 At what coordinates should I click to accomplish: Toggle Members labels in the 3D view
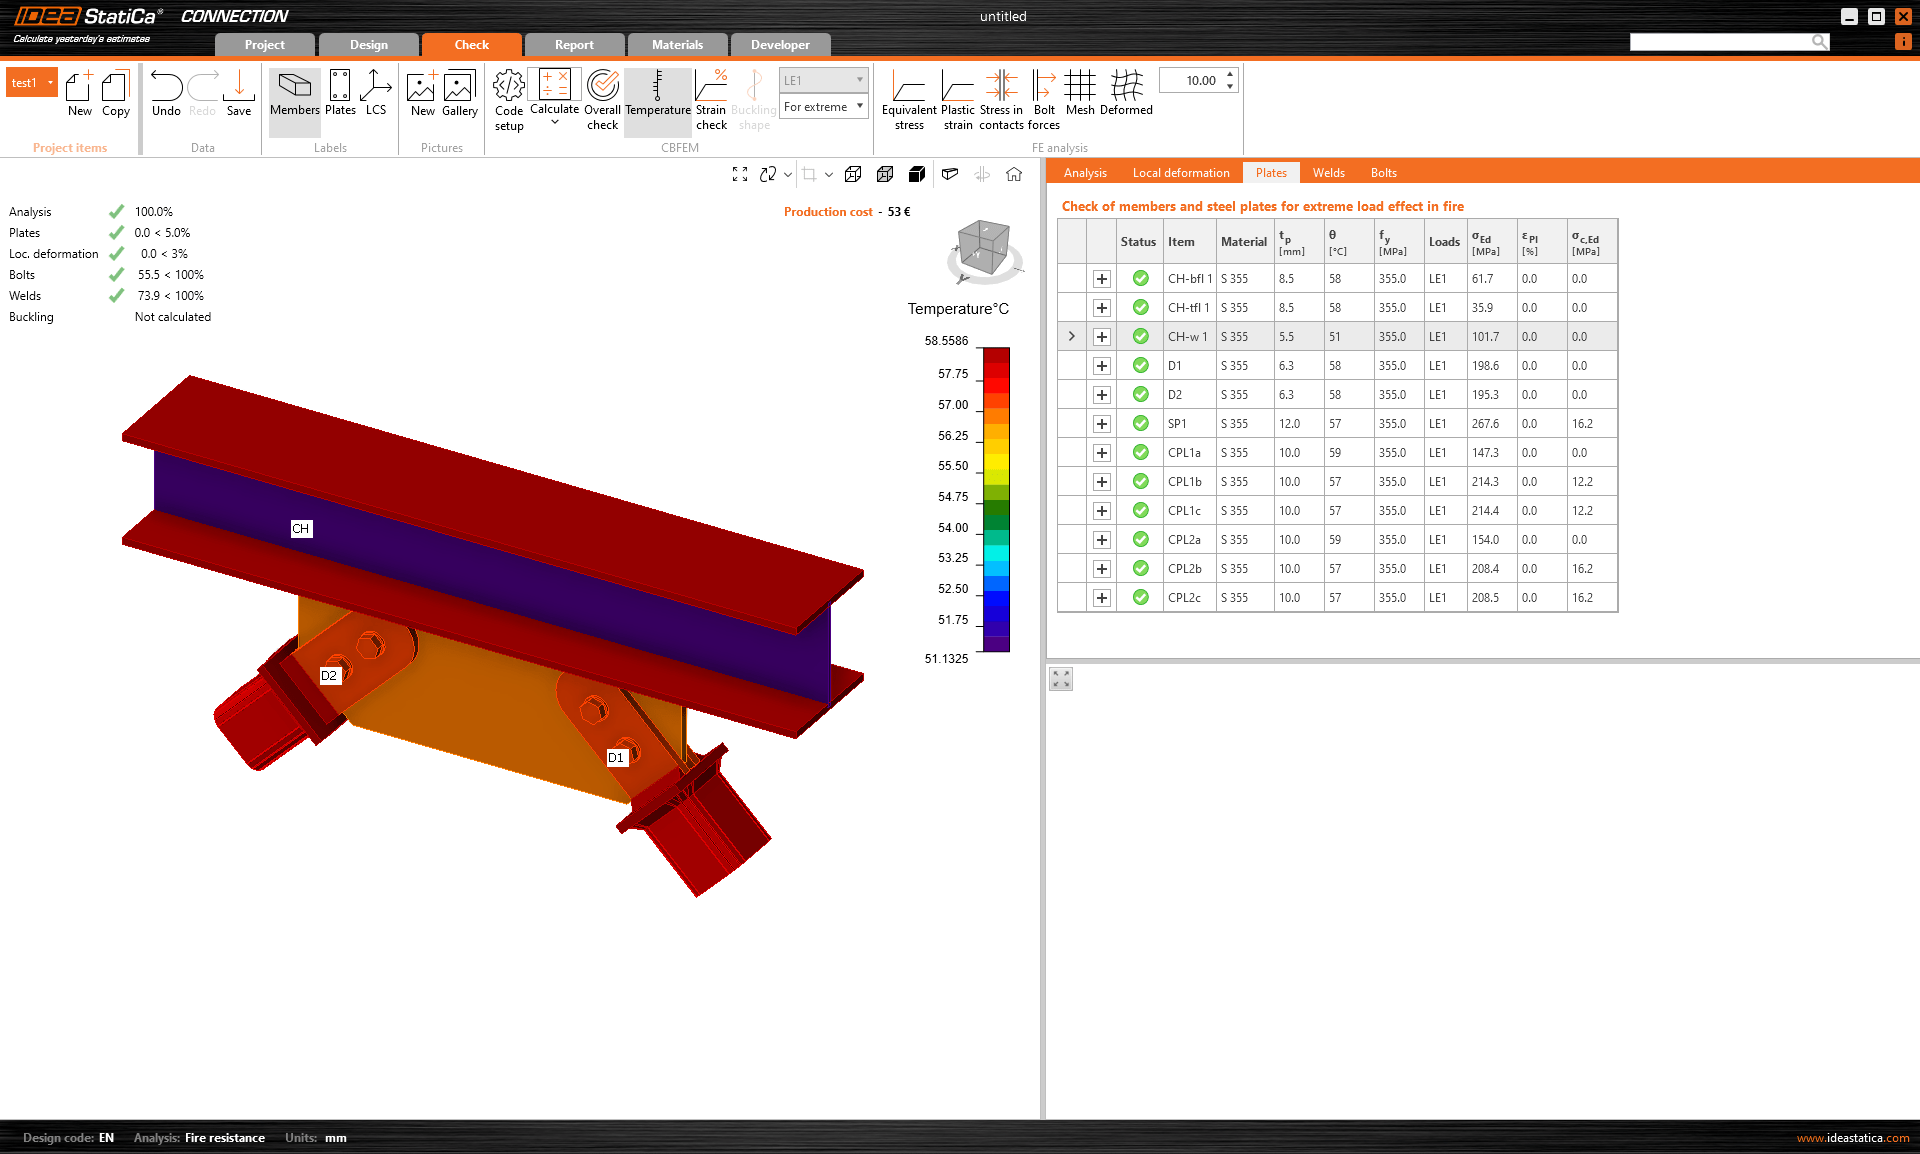[x=294, y=97]
